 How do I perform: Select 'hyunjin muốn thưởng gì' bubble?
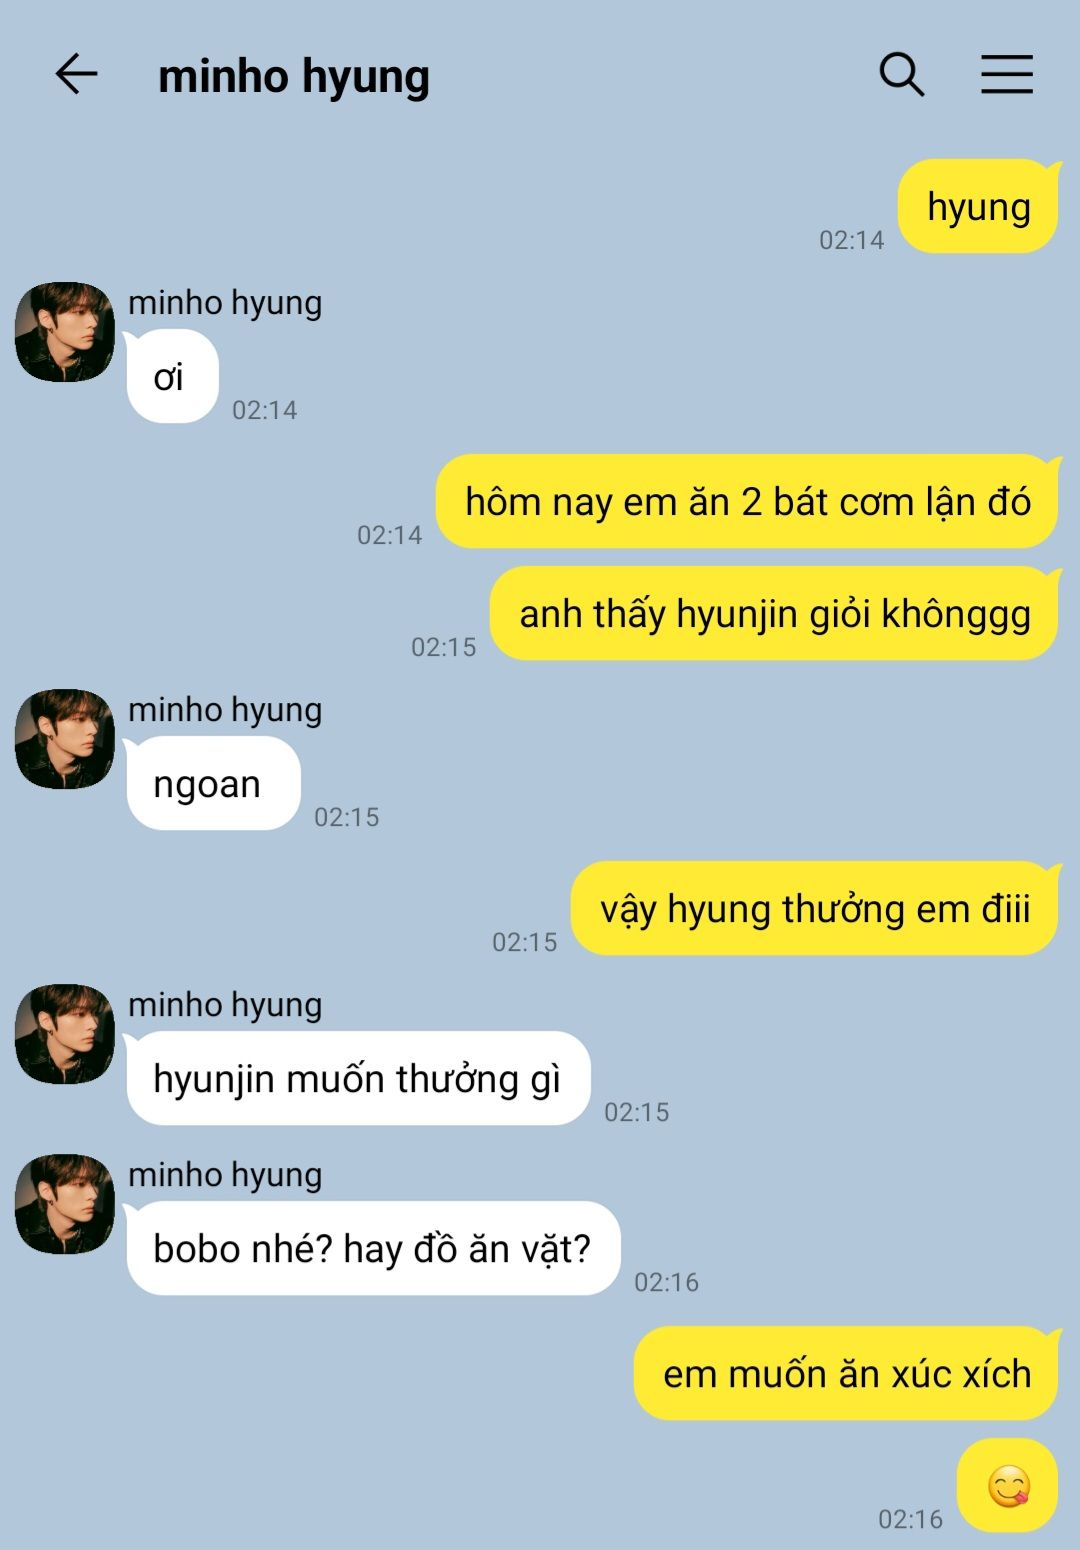tap(358, 1078)
